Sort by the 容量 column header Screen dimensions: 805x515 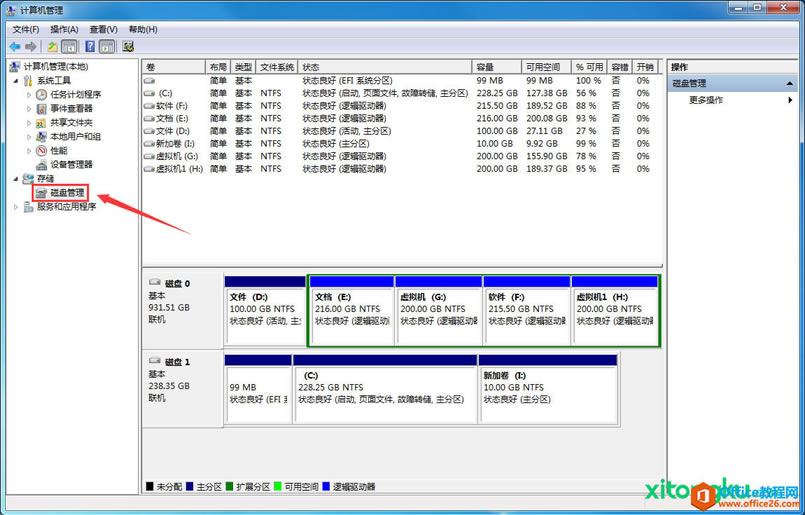pos(496,67)
